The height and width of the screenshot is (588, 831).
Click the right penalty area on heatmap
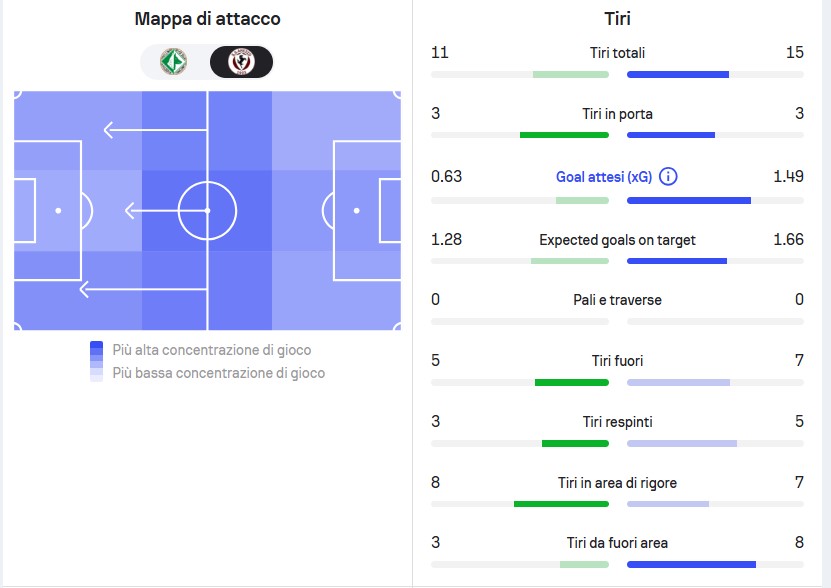367,210
